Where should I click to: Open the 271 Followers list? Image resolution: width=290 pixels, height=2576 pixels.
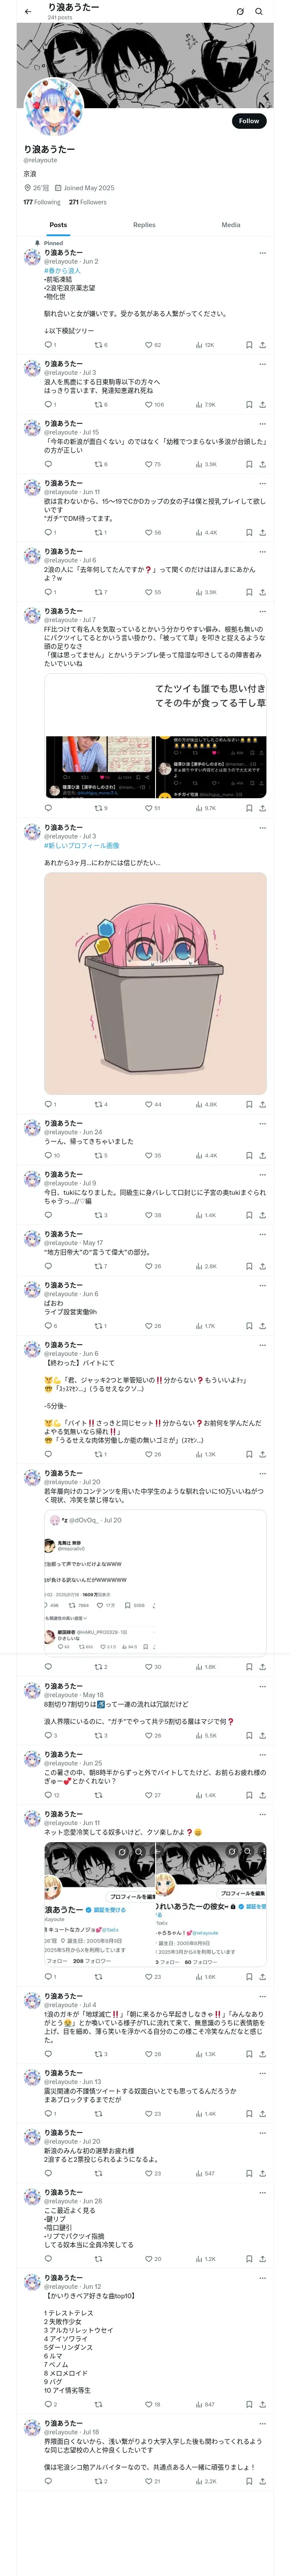click(88, 202)
